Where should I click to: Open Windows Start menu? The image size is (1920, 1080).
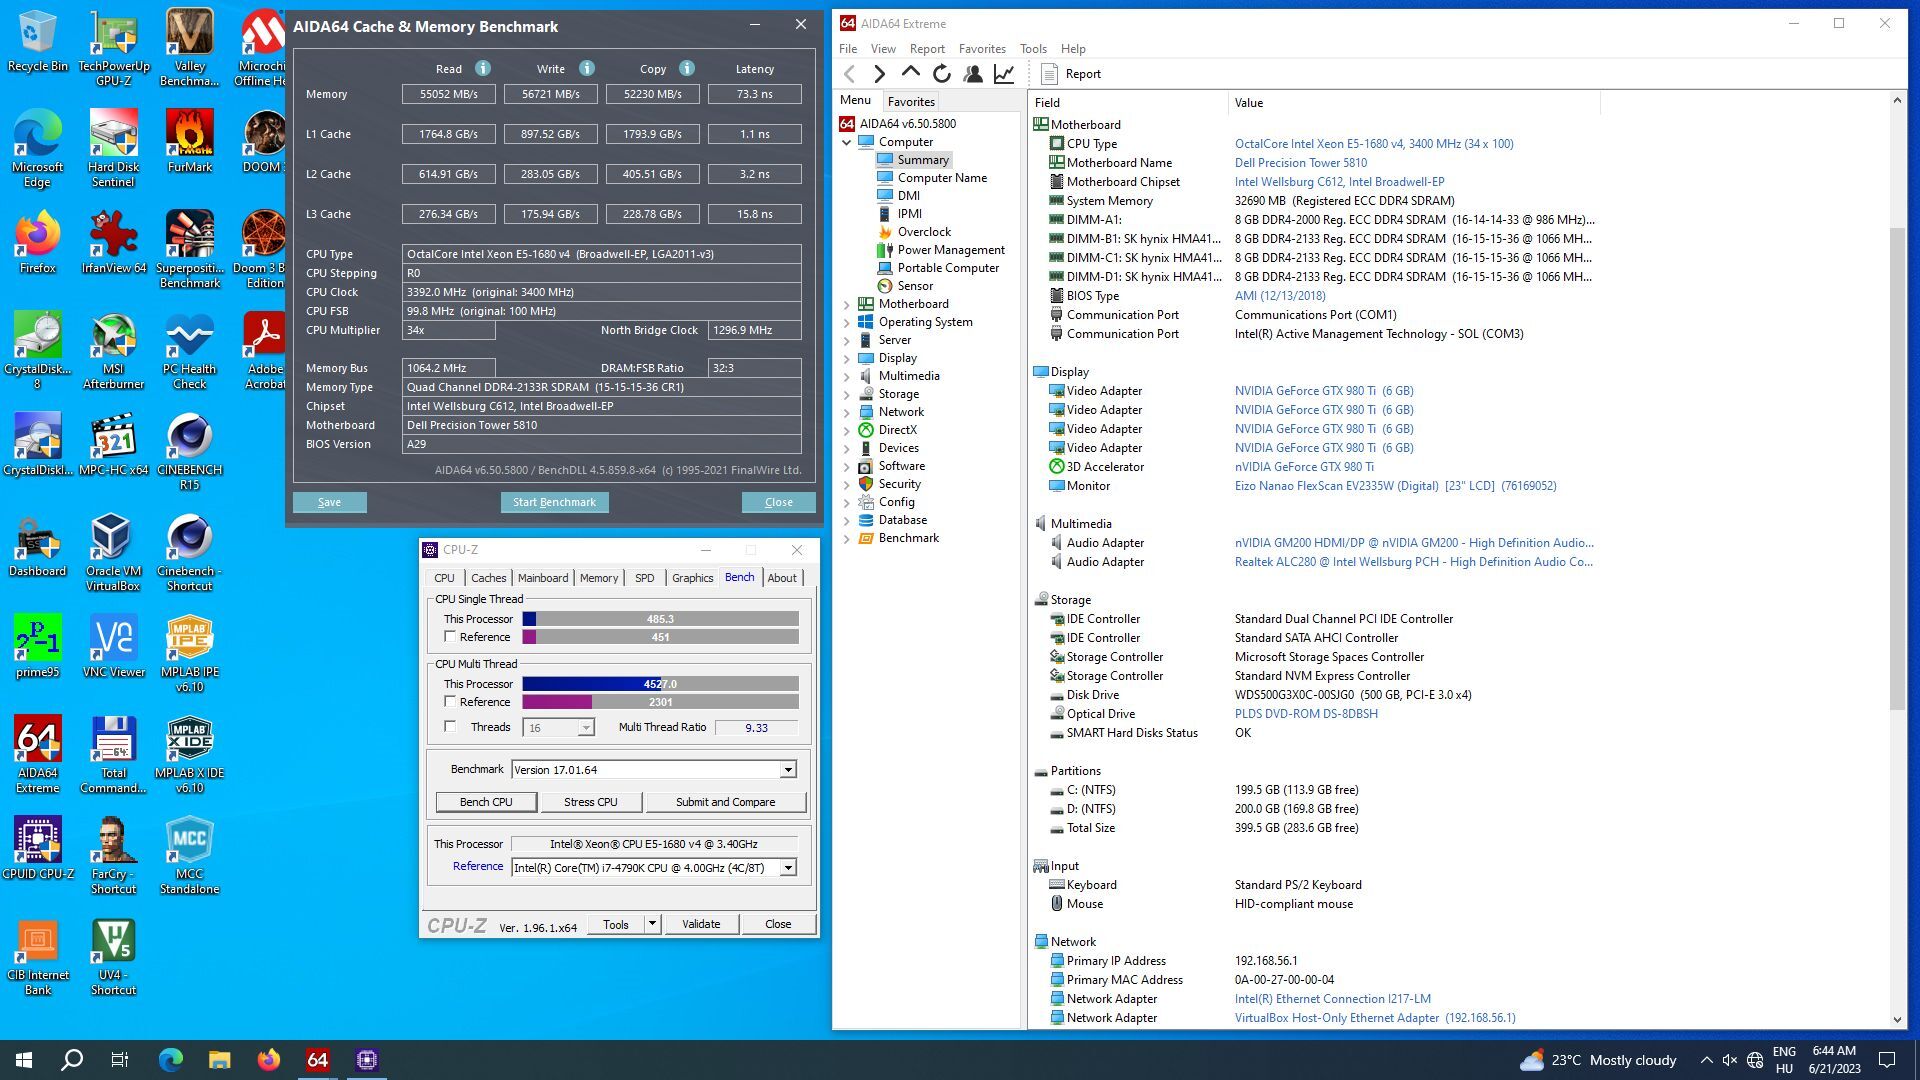pyautogui.click(x=24, y=1060)
